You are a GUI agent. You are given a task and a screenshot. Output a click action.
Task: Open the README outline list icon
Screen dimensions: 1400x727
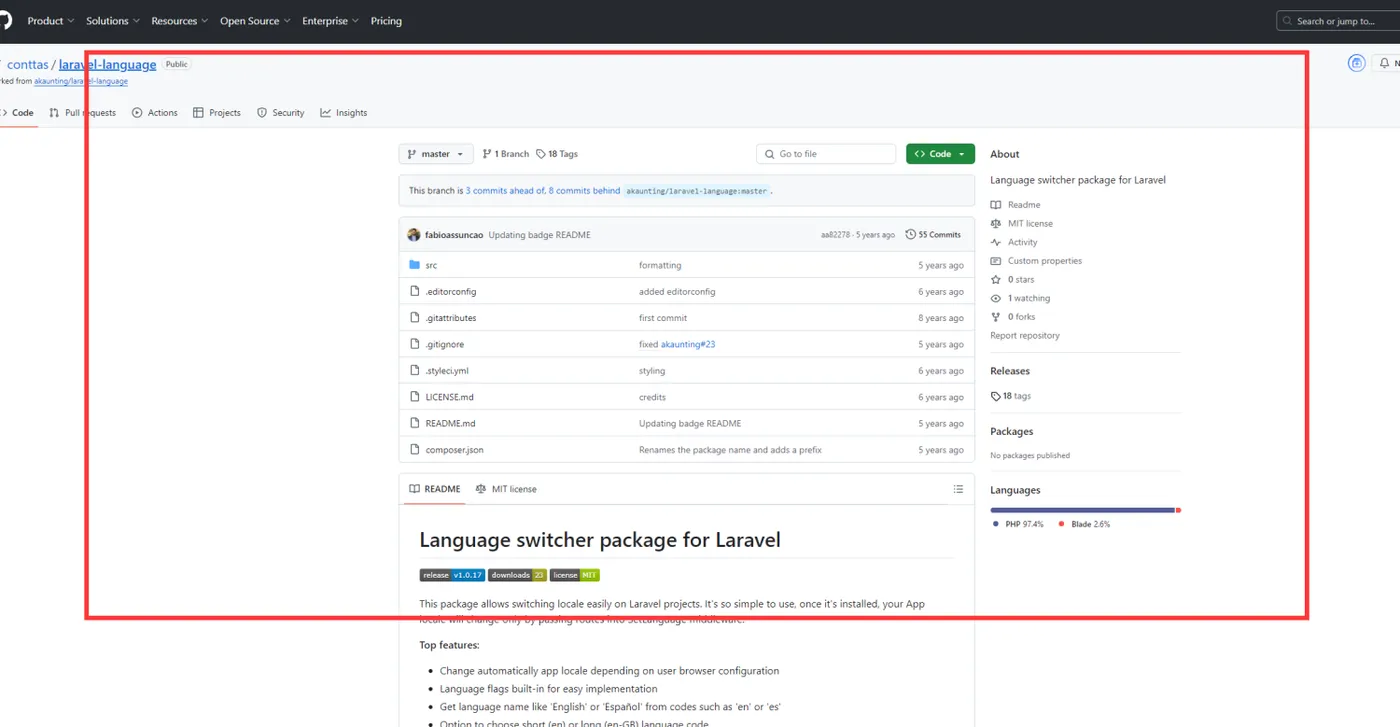(958, 489)
